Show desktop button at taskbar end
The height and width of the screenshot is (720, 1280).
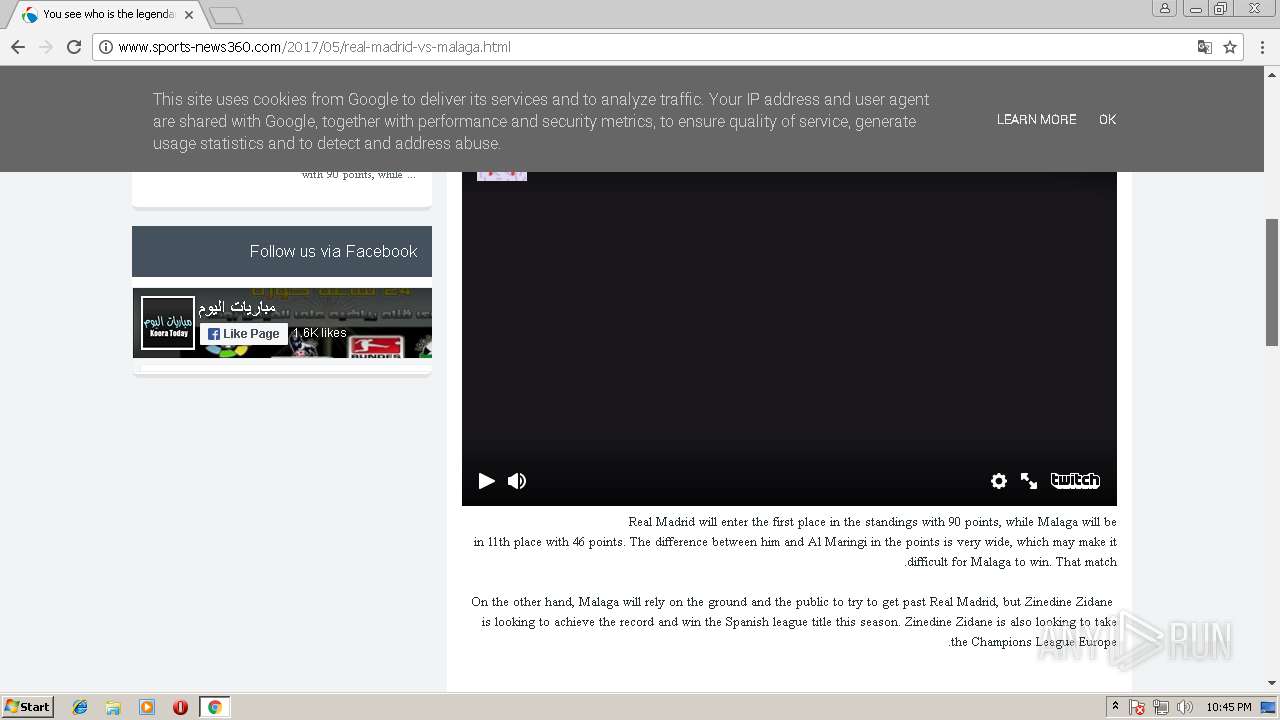click(x=1269, y=707)
